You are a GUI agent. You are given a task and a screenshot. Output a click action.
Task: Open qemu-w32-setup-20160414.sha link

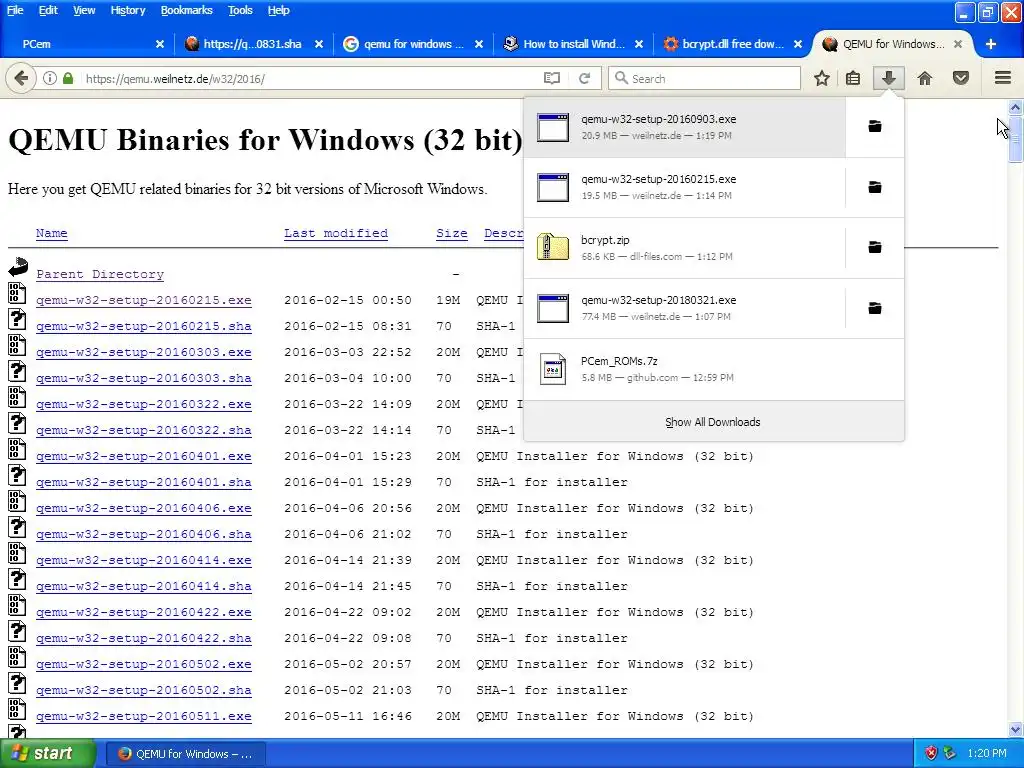(144, 586)
